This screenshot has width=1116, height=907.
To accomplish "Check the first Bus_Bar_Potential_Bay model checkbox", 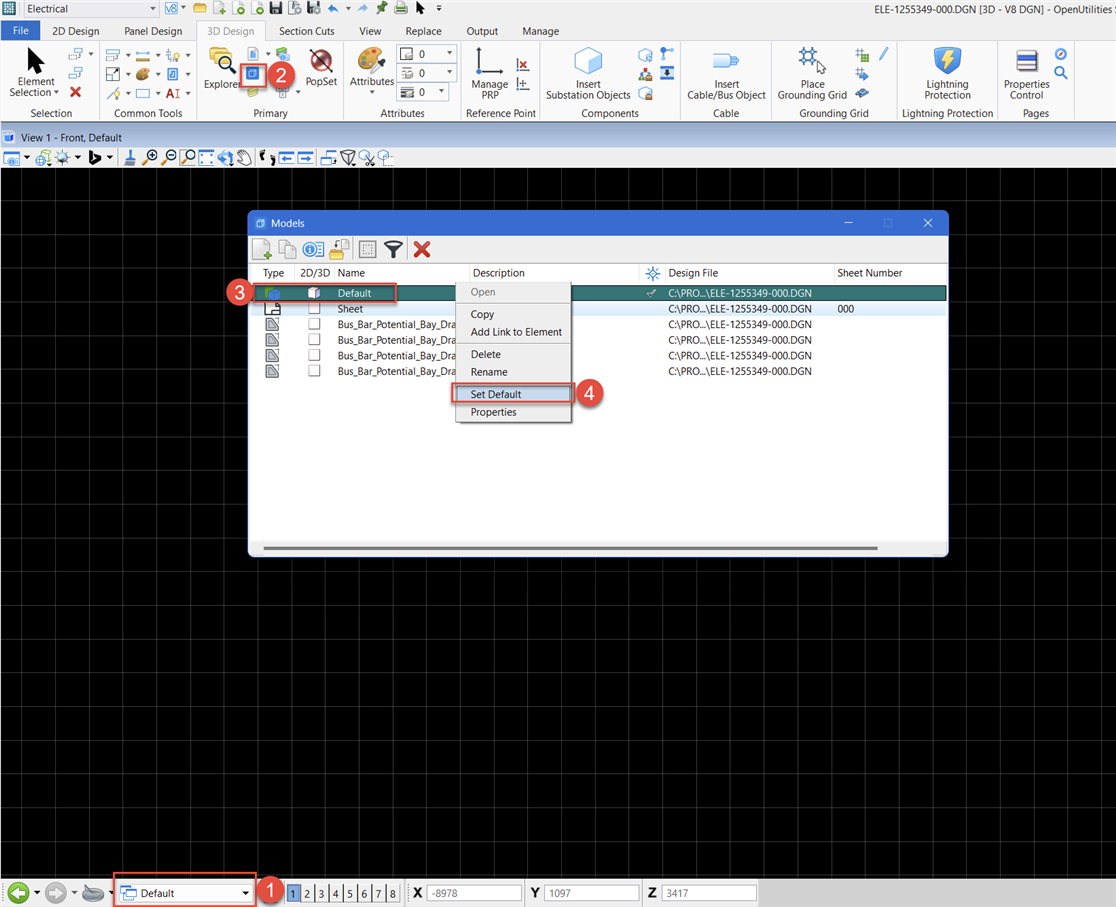I will pyautogui.click(x=313, y=324).
